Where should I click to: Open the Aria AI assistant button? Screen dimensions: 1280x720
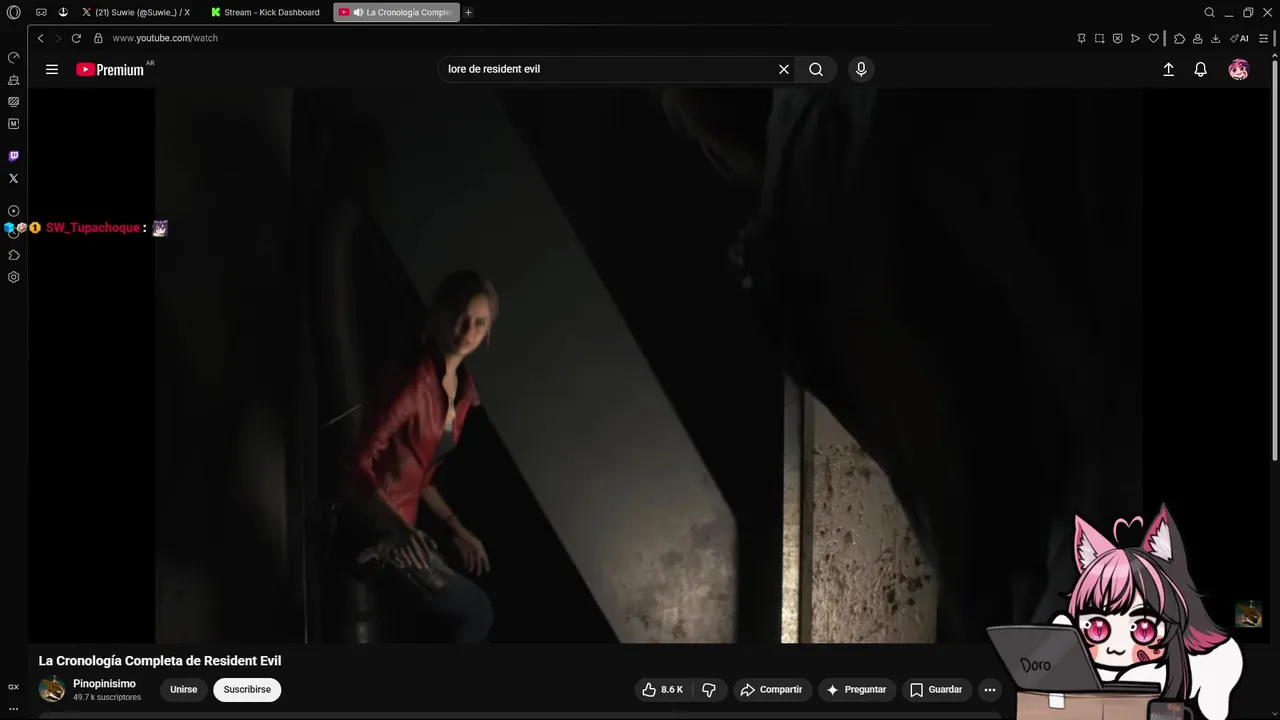click(x=1240, y=38)
